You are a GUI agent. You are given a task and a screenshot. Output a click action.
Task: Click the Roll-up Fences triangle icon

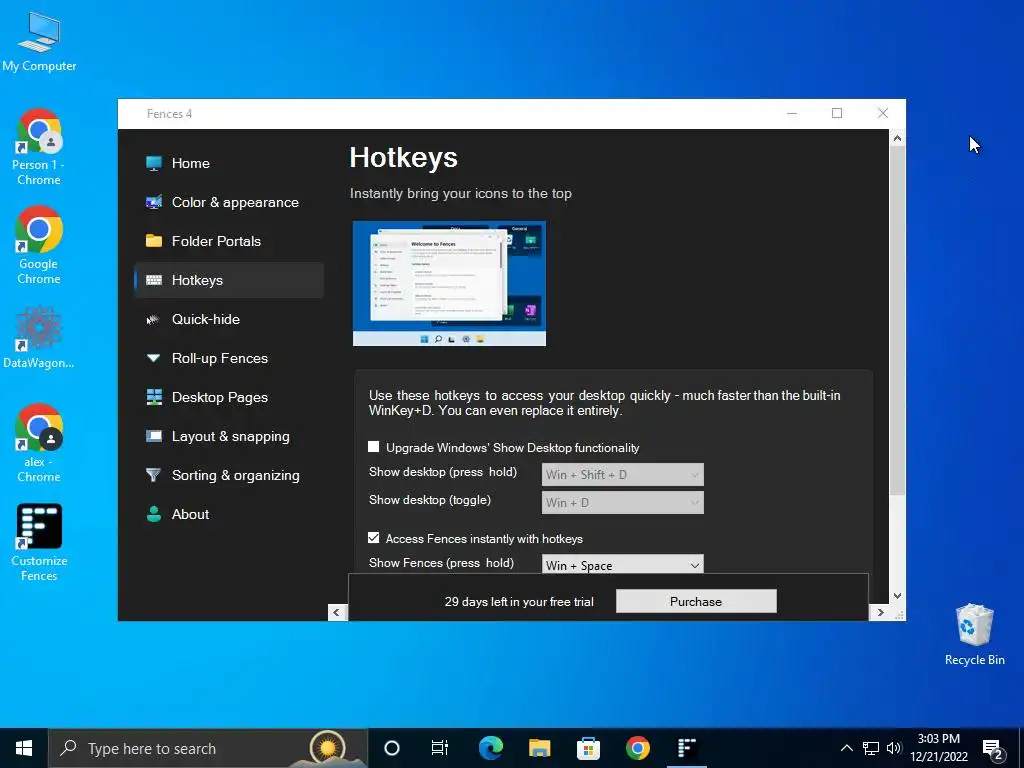153,358
